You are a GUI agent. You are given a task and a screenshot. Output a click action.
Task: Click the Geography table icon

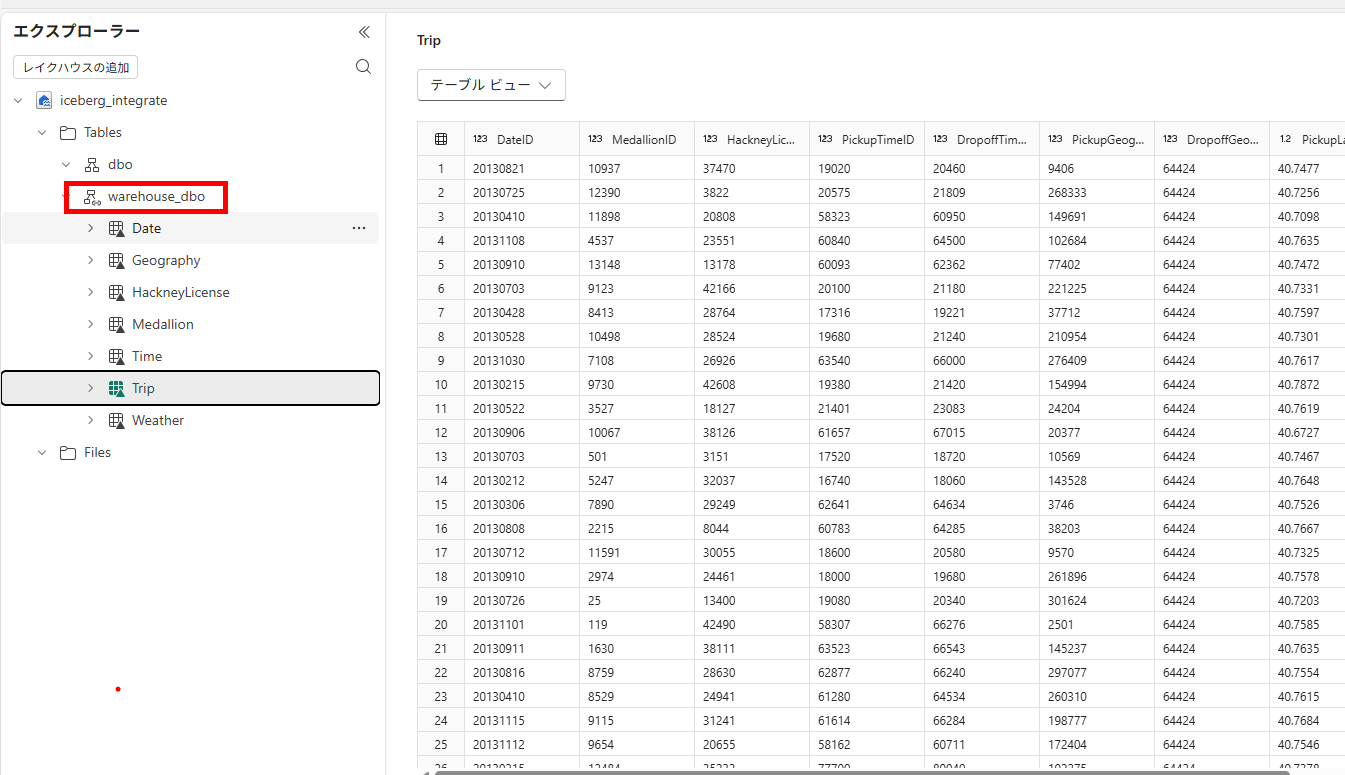pos(116,260)
